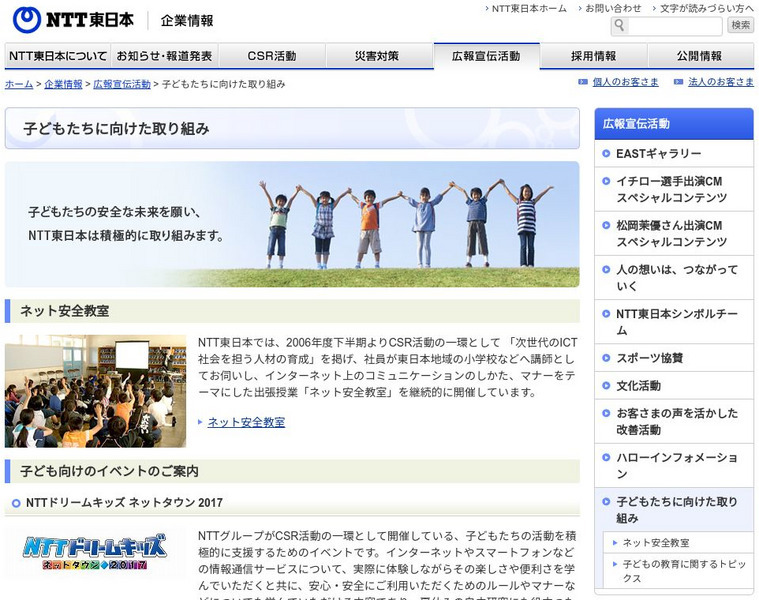Open NTT東日本シンボルチーム sidebar item
This screenshot has height=600, width=759.
[x=674, y=322]
